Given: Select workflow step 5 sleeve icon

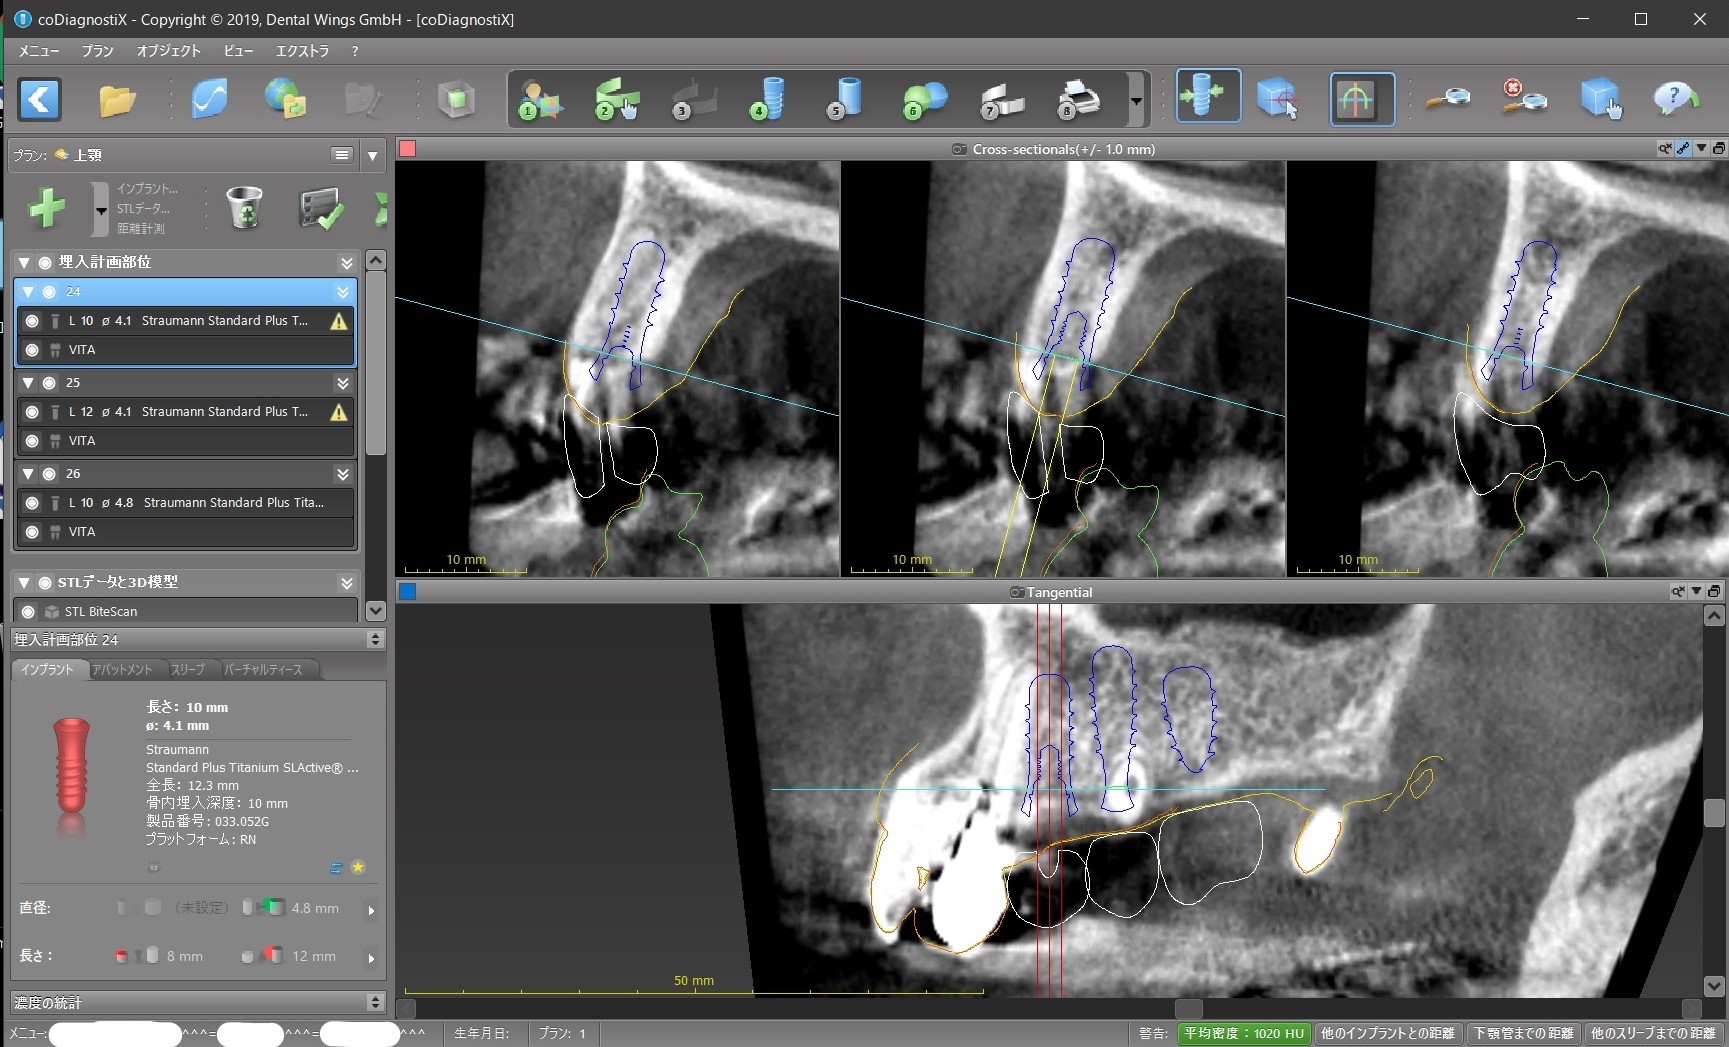Looking at the screenshot, I should point(846,100).
